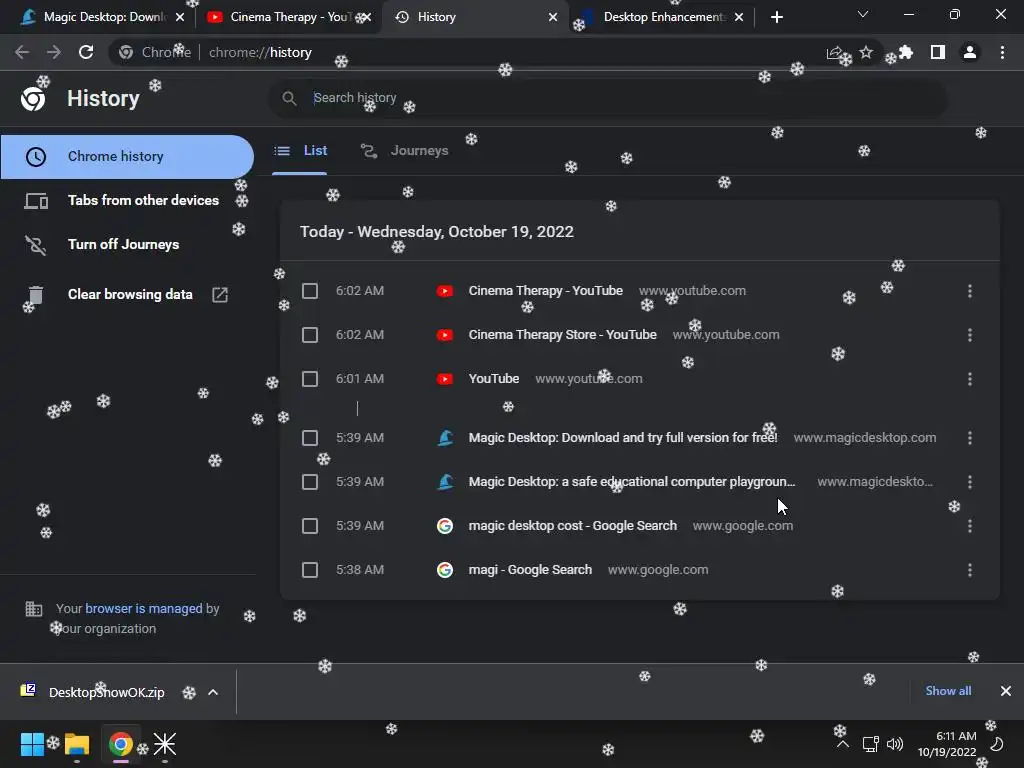The image size is (1024, 768).
Task: Click the YouTube favicon of Cinema Therapy Store entry
Action: click(x=445, y=335)
